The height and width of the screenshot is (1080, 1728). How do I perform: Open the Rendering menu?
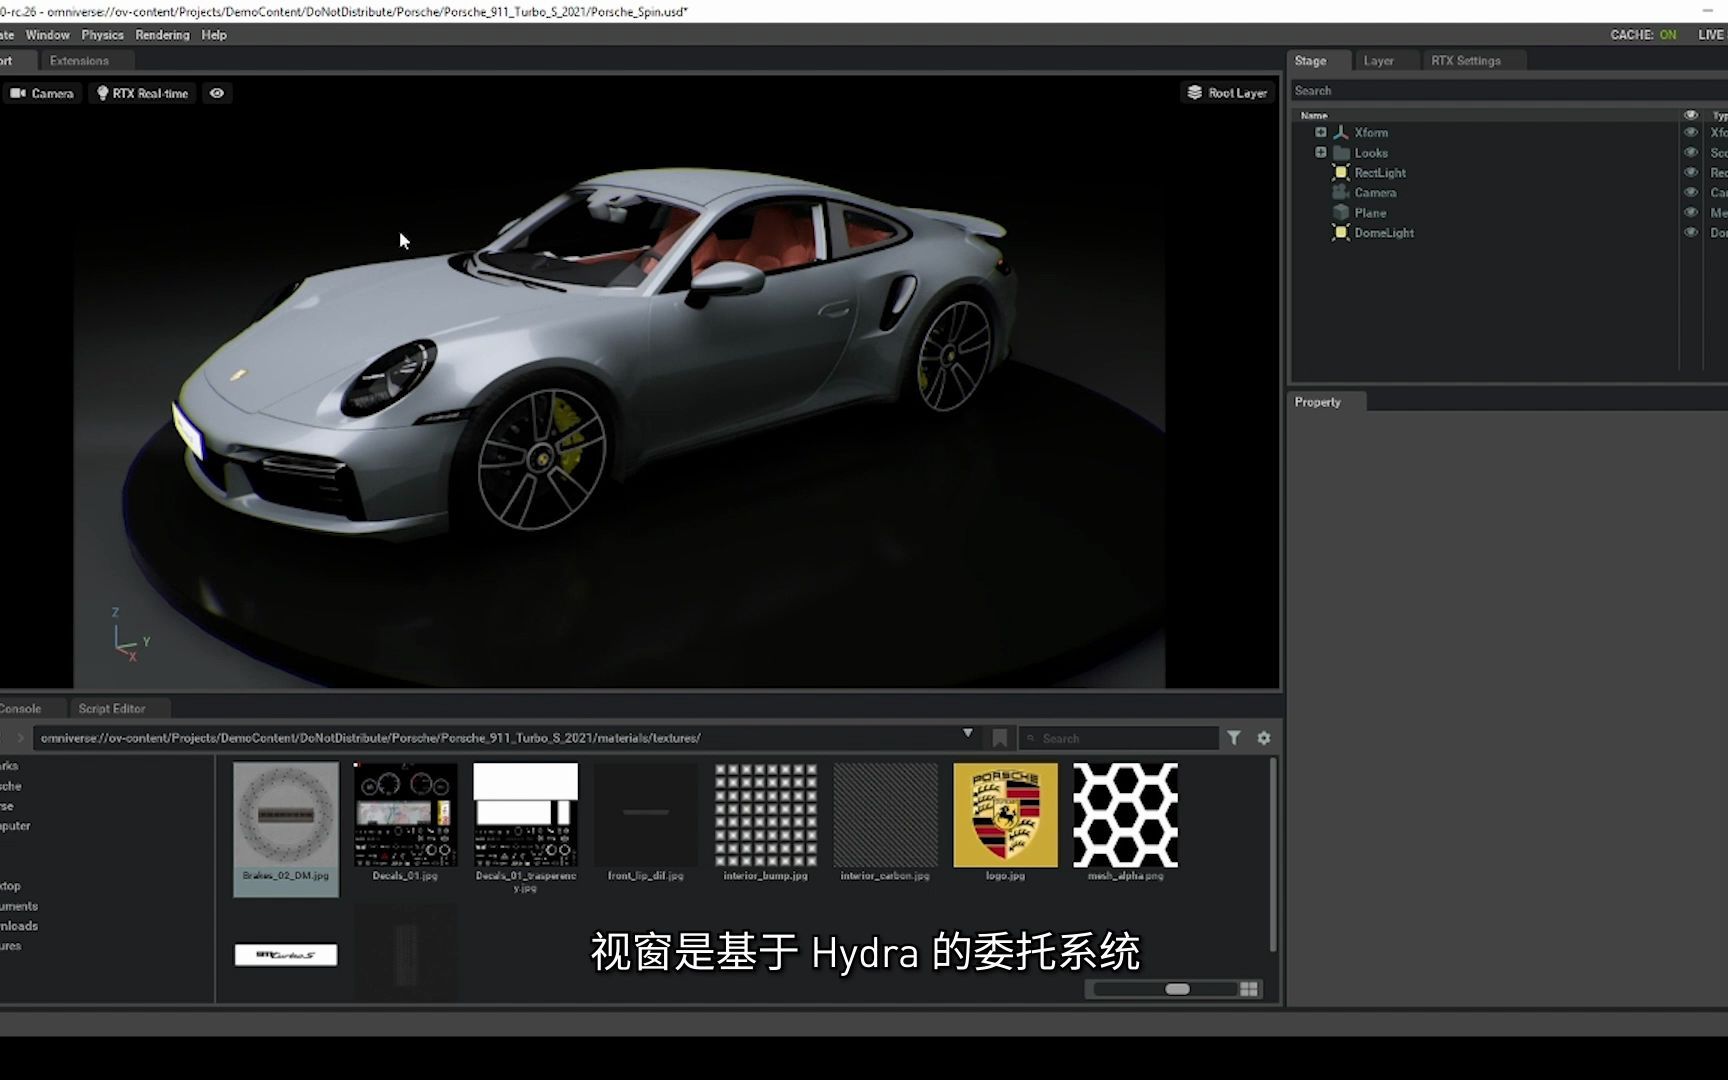[162, 35]
